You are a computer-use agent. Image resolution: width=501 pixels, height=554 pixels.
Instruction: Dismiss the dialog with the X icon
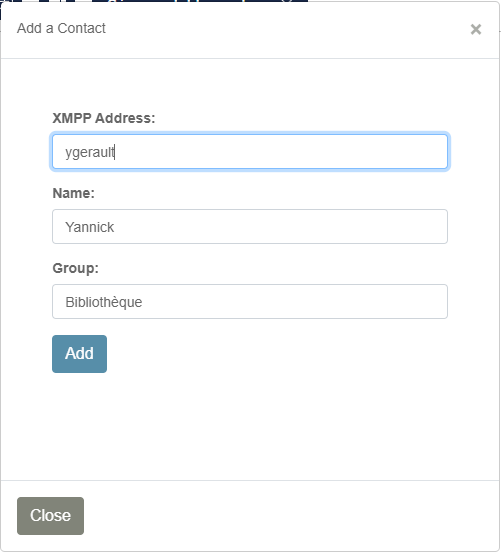pos(476,29)
